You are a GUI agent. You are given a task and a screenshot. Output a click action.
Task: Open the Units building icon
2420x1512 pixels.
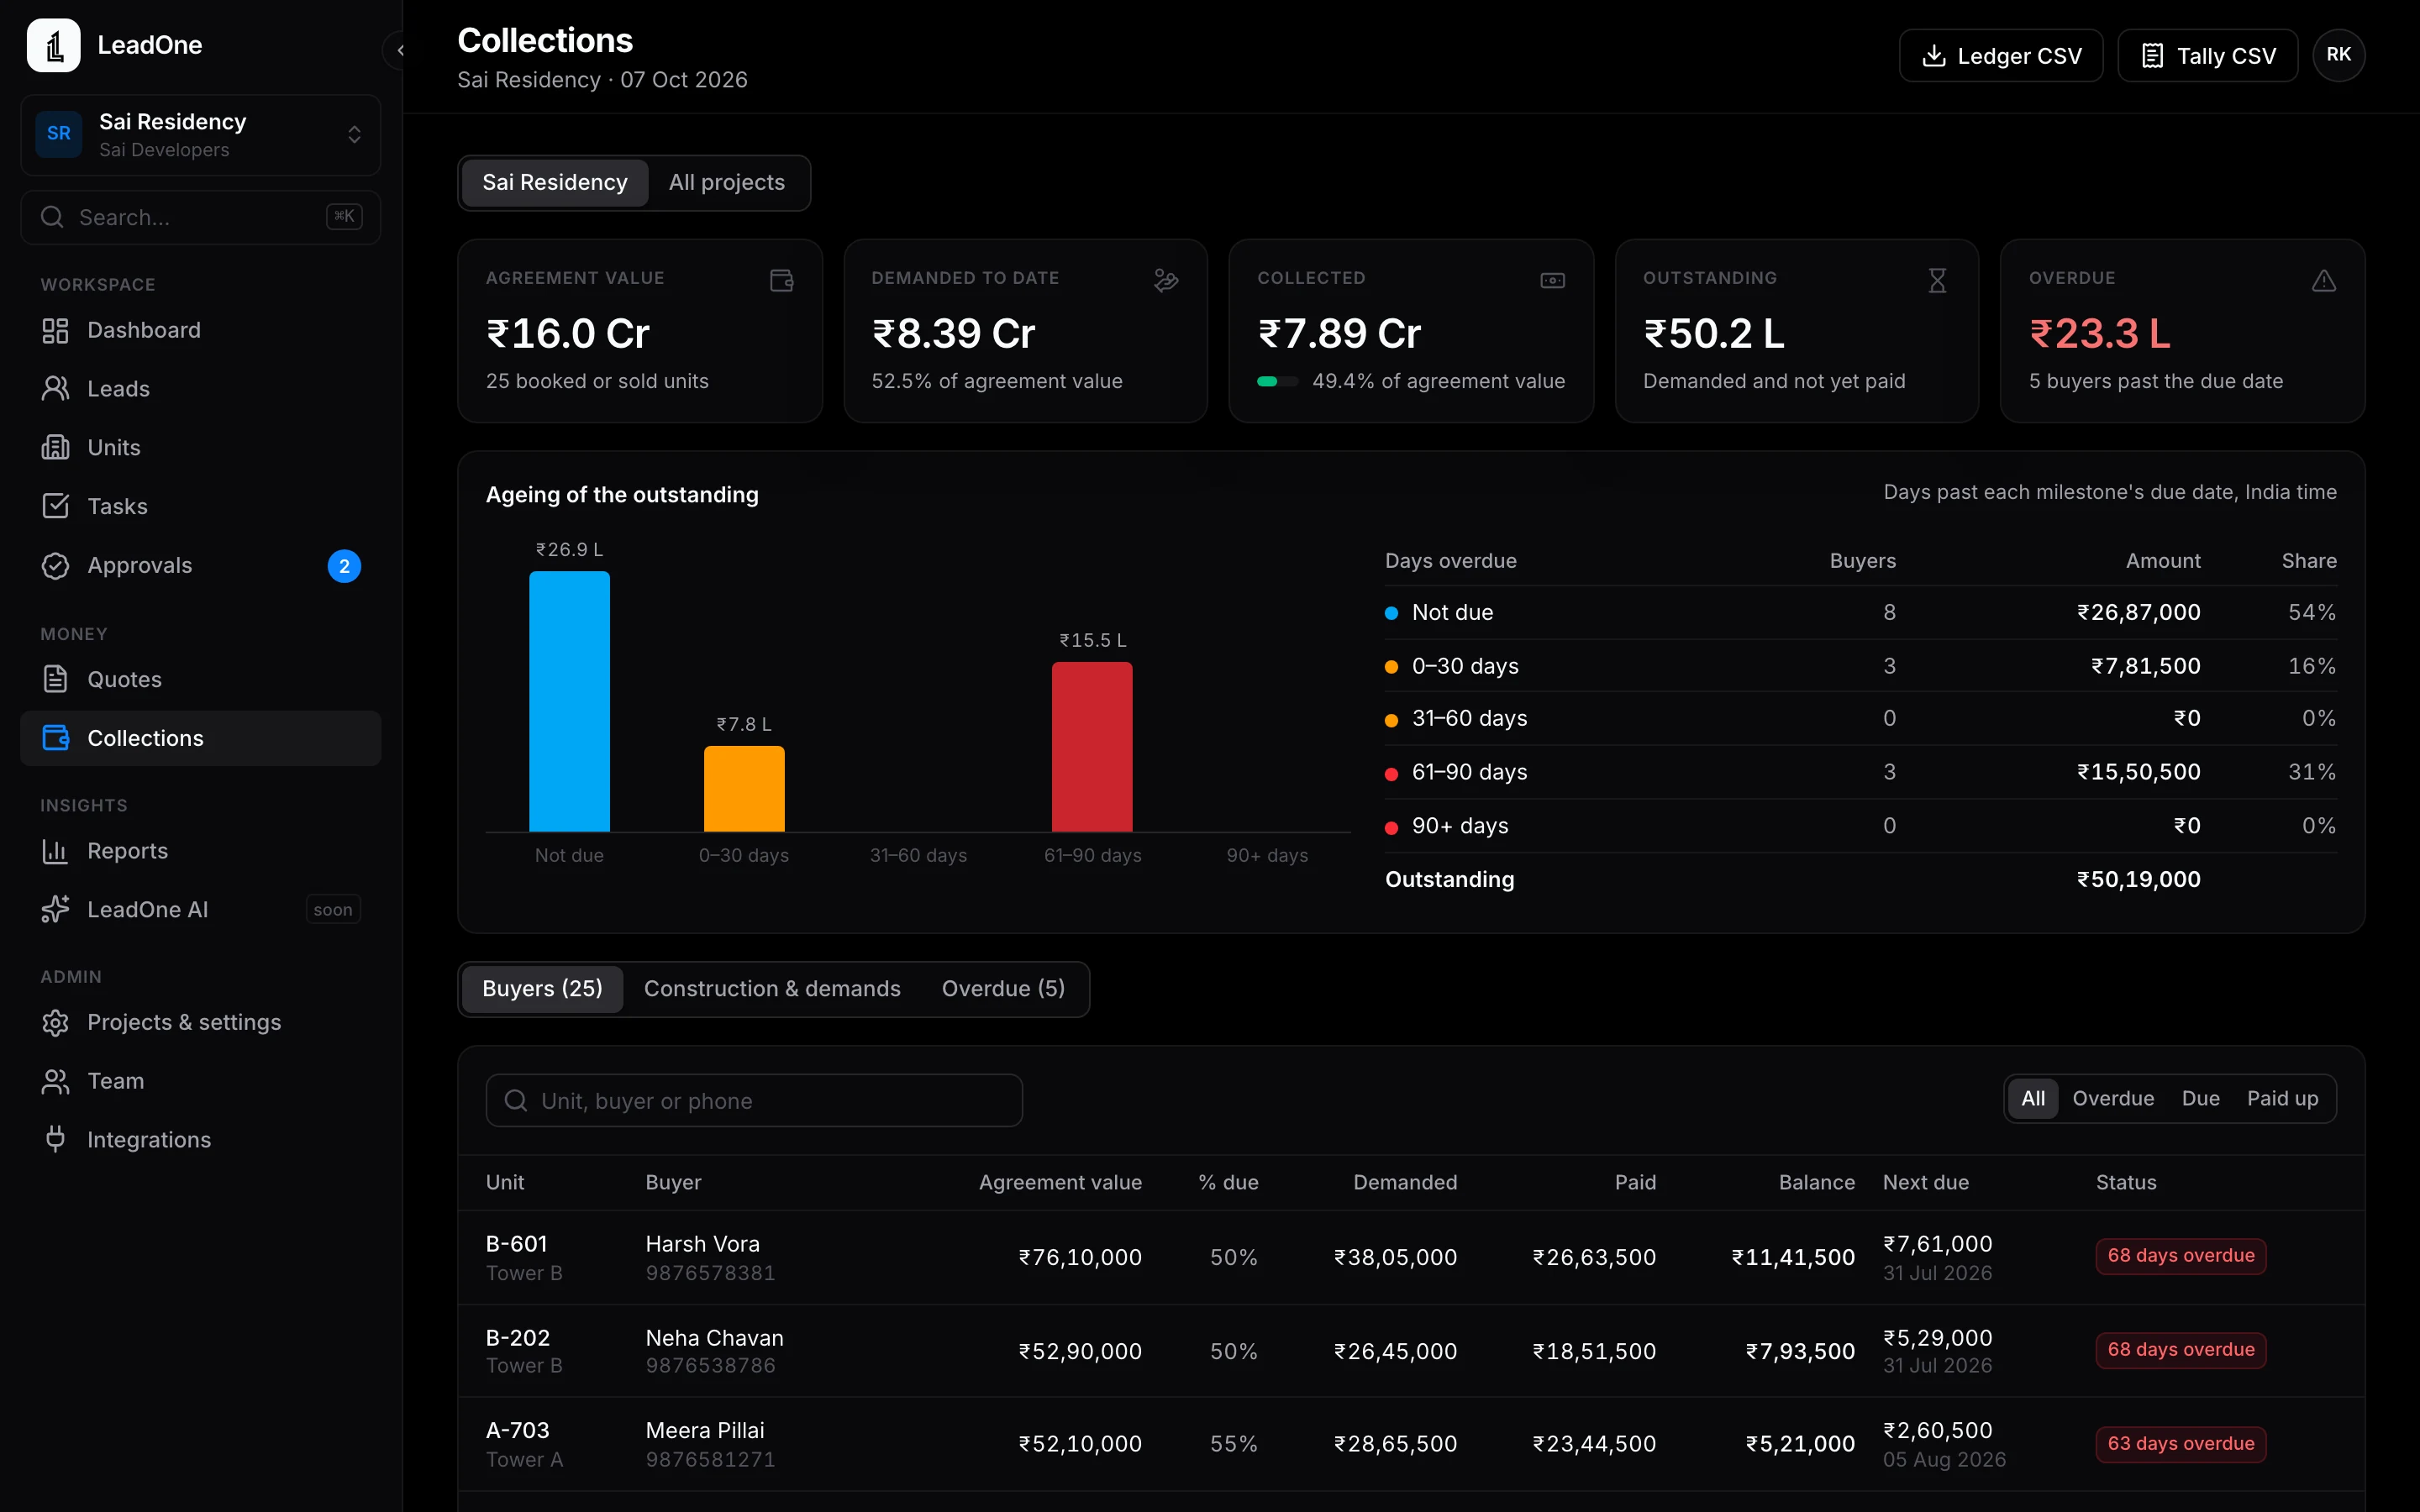click(x=55, y=447)
